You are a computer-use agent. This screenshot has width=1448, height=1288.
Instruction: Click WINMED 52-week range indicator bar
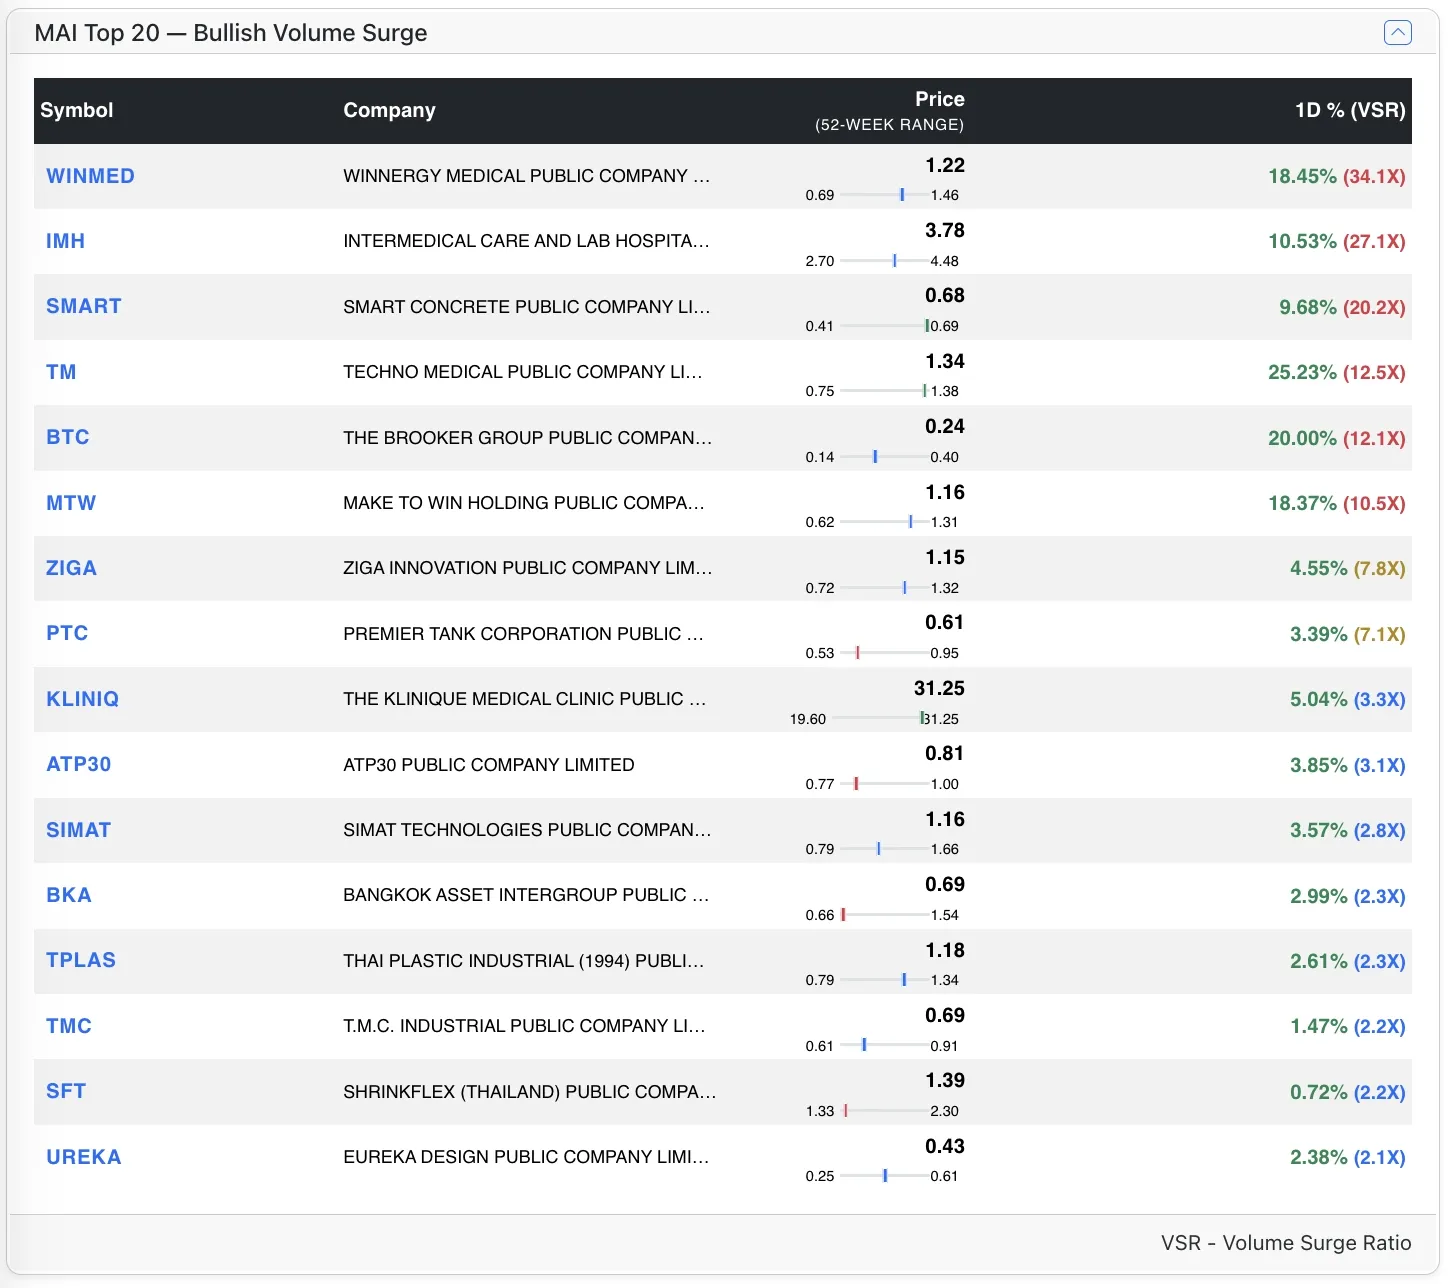pyautogui.click(x=884, y=195)
